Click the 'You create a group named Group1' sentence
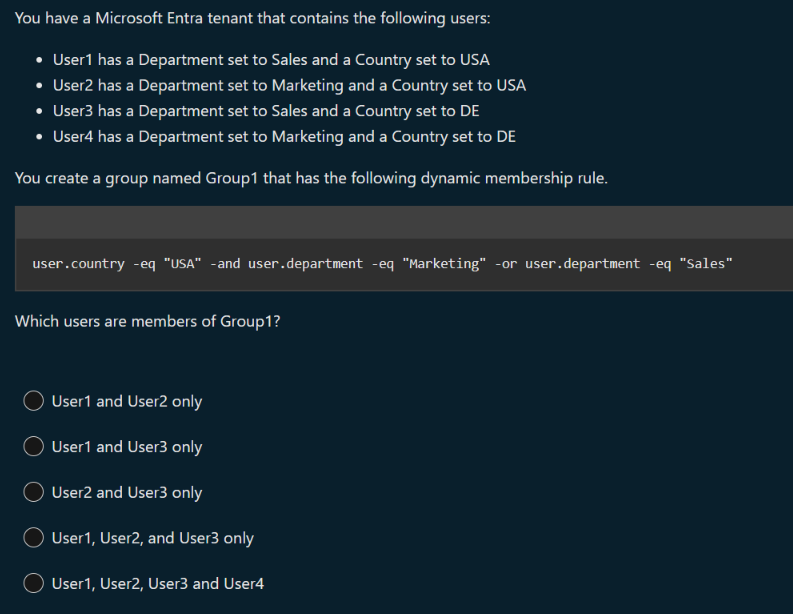 pyautogui.click(x=310, y=179)
